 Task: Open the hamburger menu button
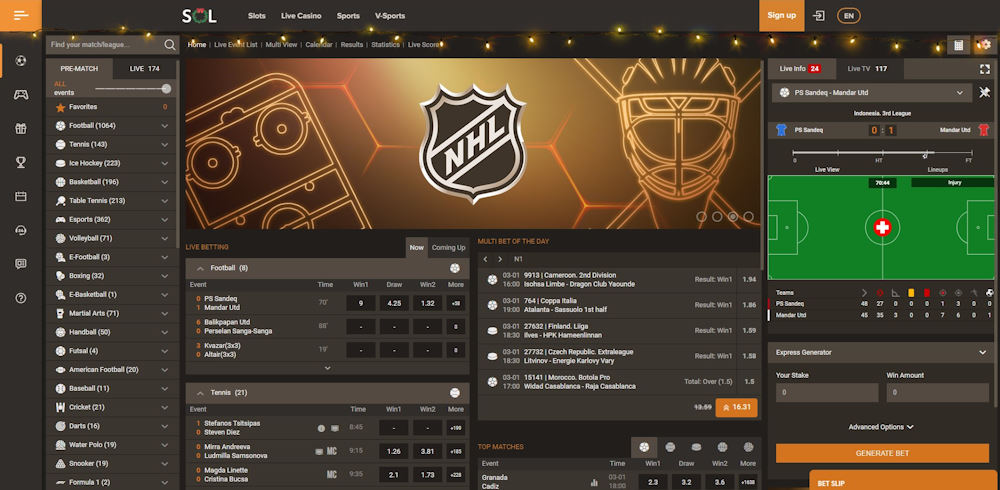click(21, 15)
